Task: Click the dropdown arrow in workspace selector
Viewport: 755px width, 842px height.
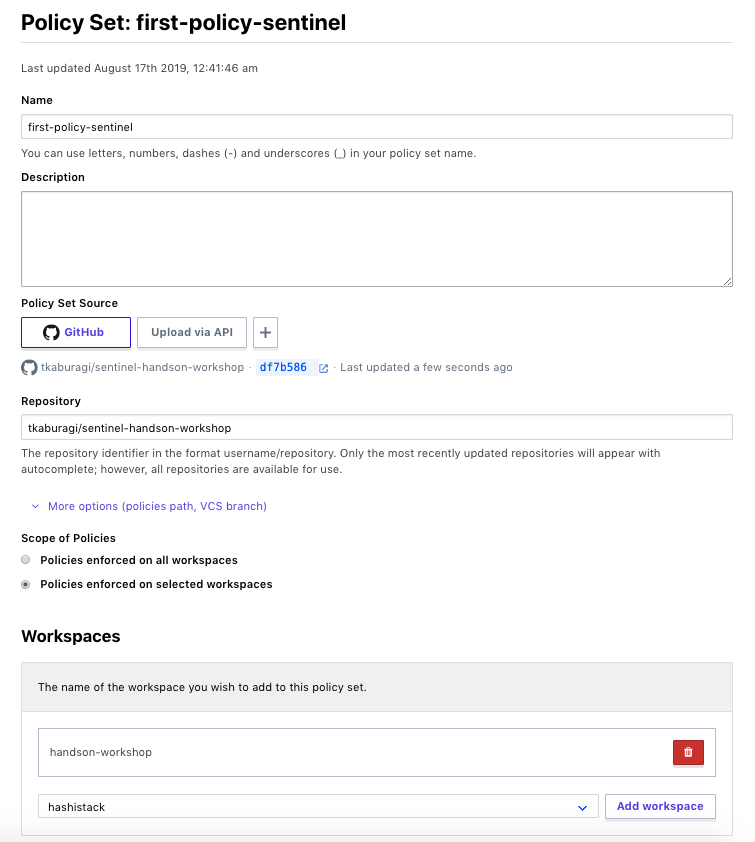Action: (582, 807)
